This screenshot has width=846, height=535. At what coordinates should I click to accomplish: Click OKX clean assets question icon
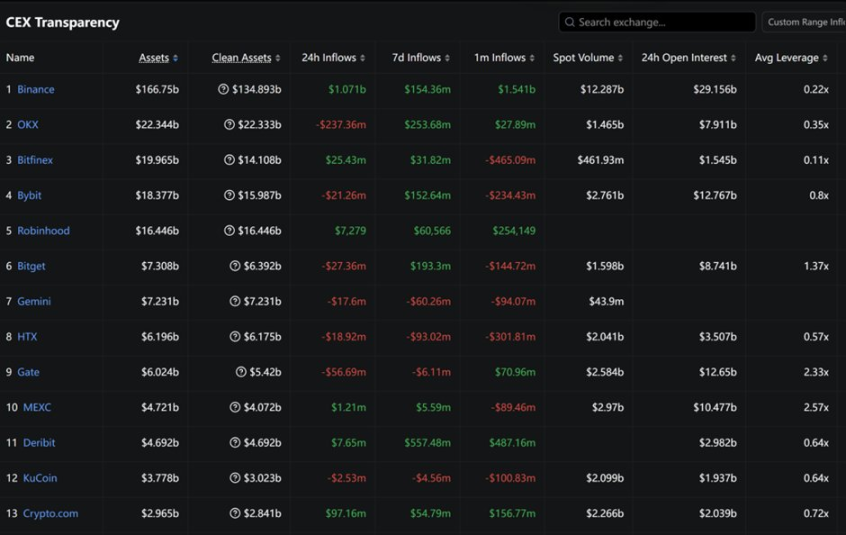pos(230,125)
